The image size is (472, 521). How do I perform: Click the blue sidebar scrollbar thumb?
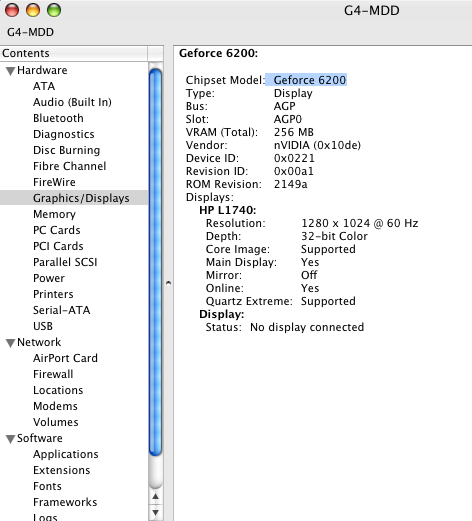tap(156, 262)
